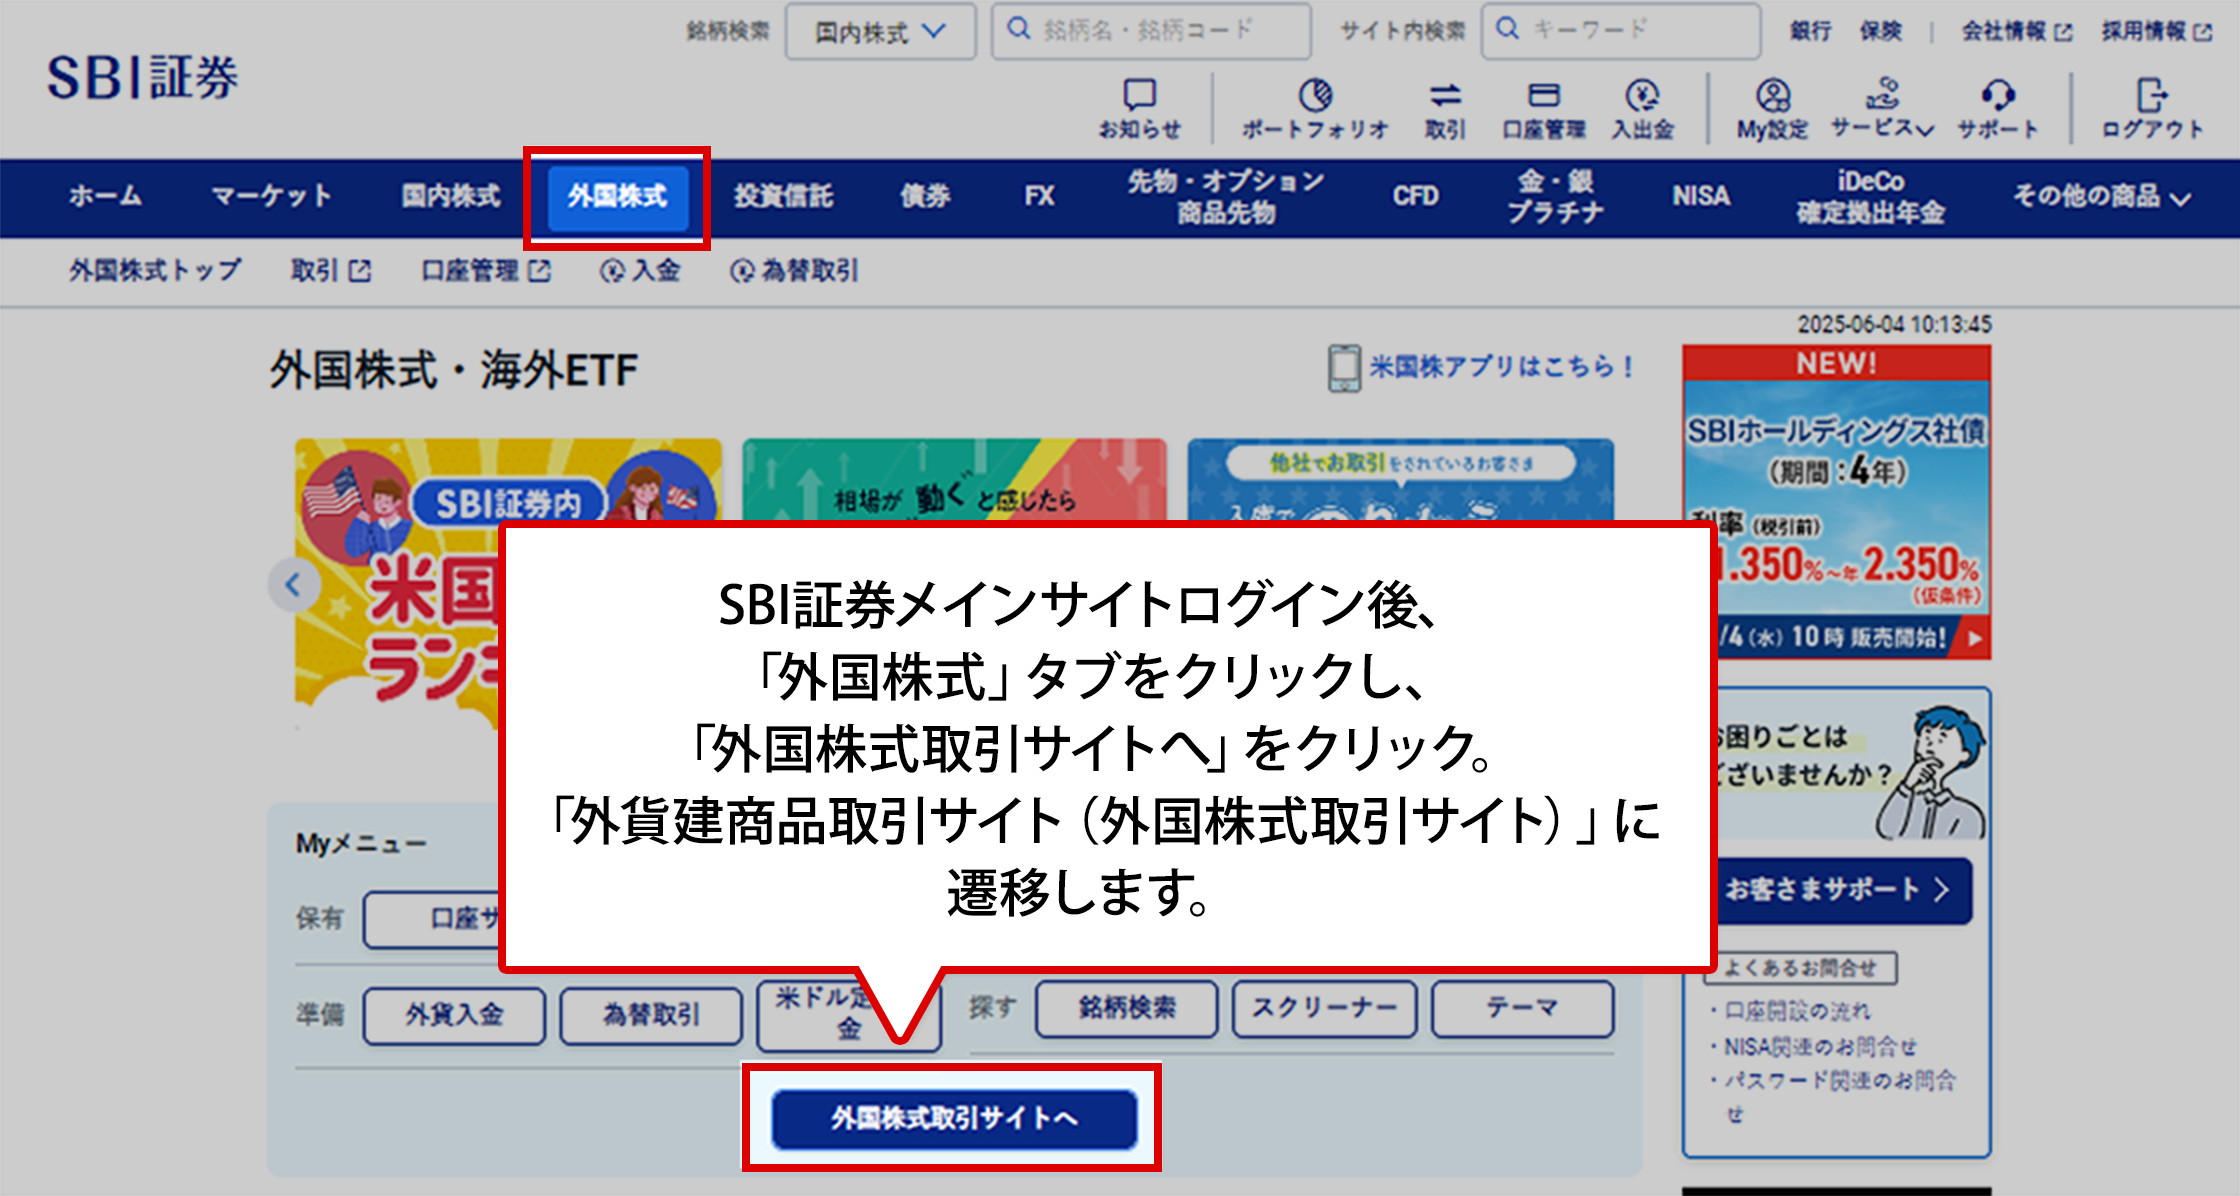Expand the その他の商品 dropdown
This screenshot has height=1196, width=2240.
click(2102, 196)
